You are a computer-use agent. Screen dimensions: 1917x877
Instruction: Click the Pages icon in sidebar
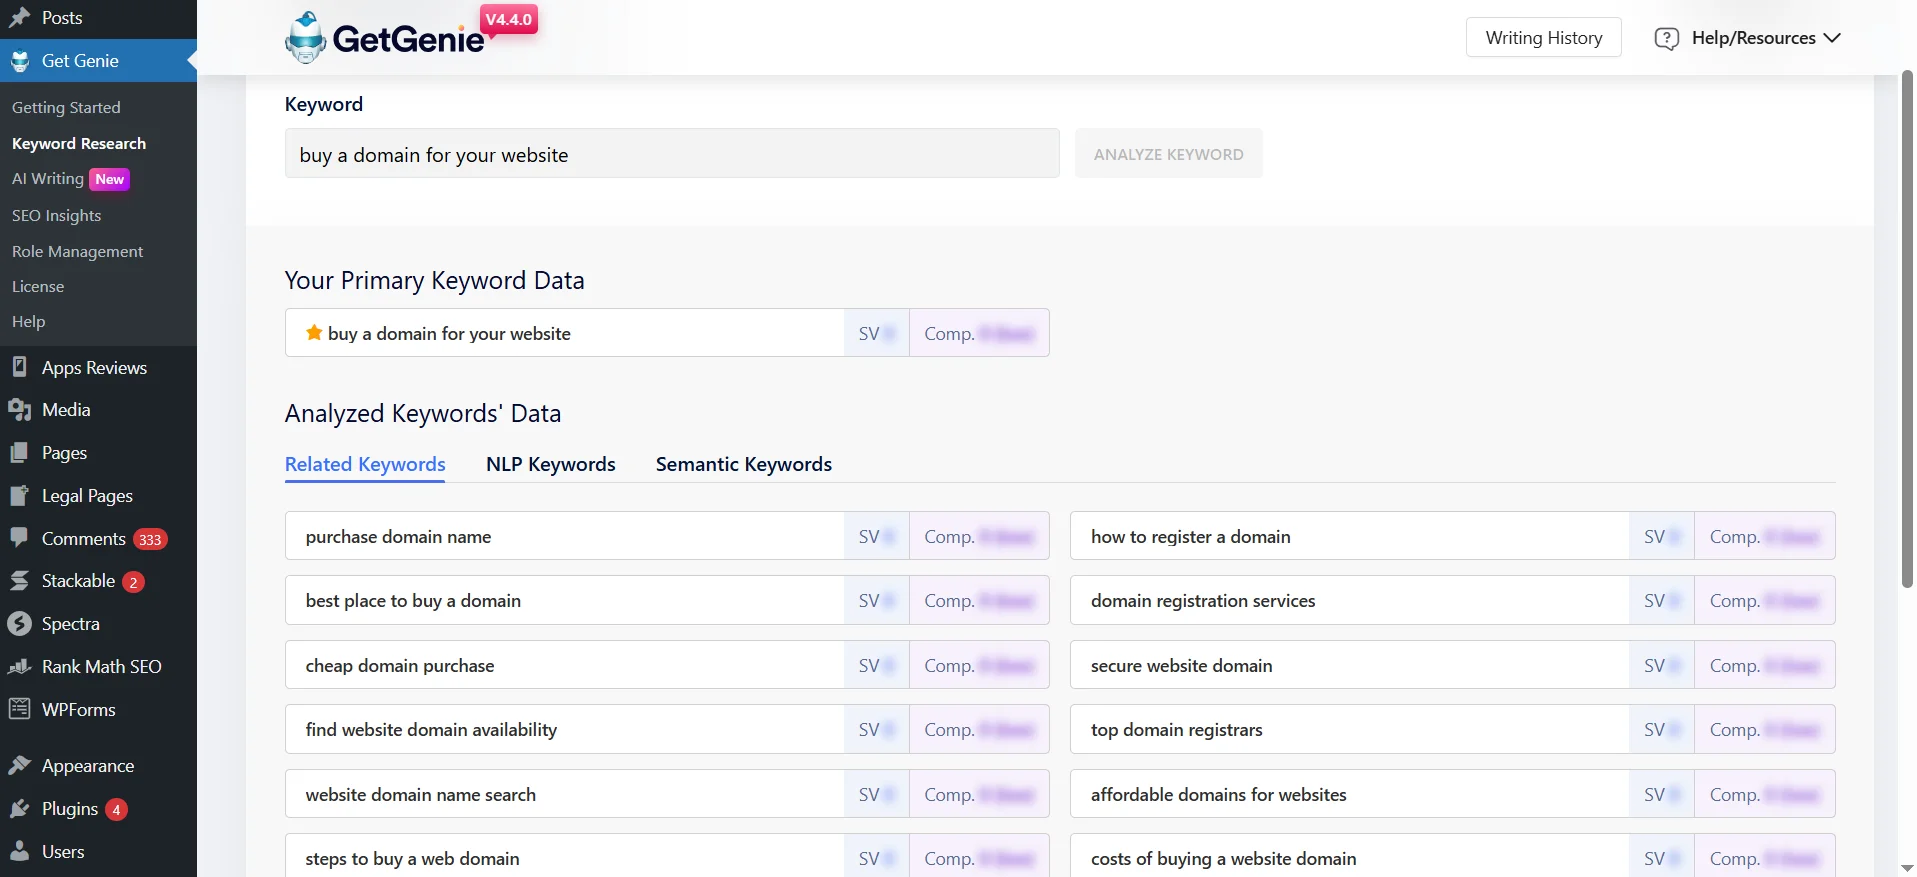click(20, 453)
